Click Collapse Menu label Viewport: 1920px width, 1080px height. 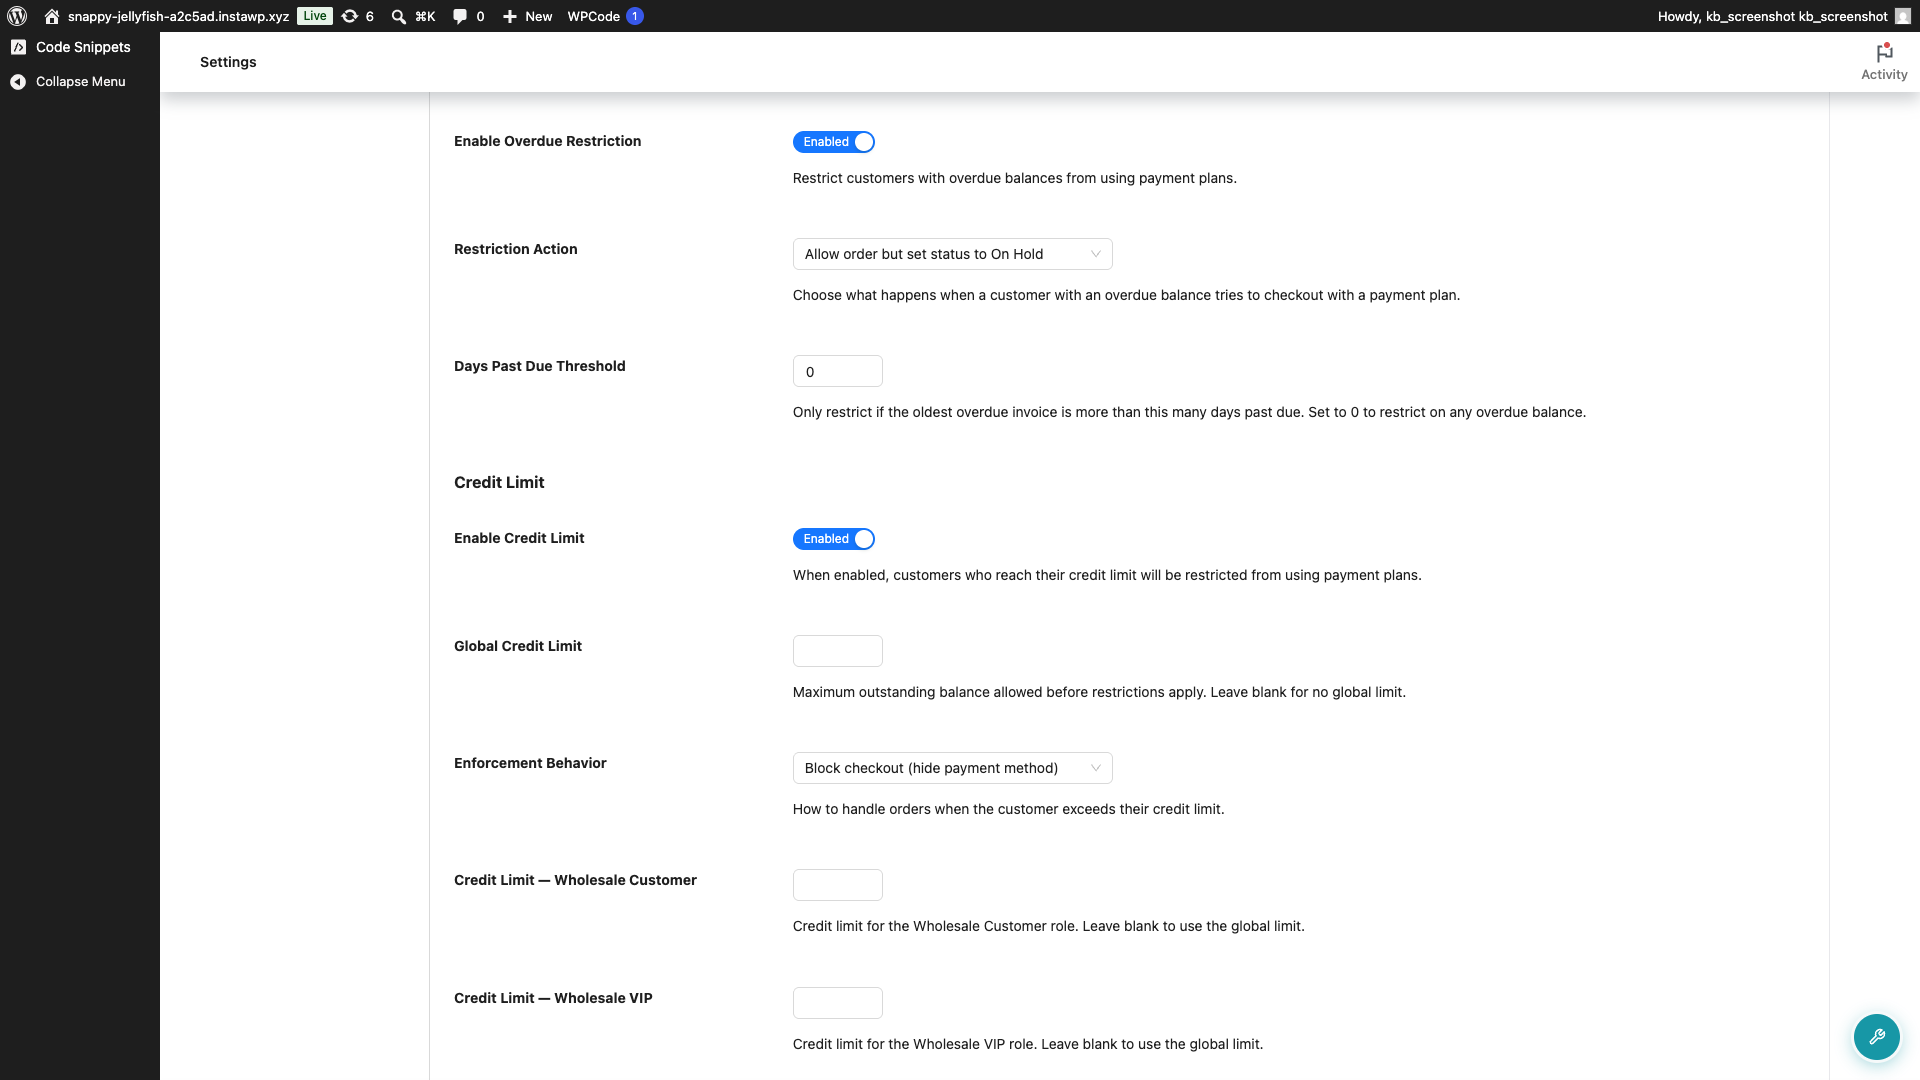[81, 82]
